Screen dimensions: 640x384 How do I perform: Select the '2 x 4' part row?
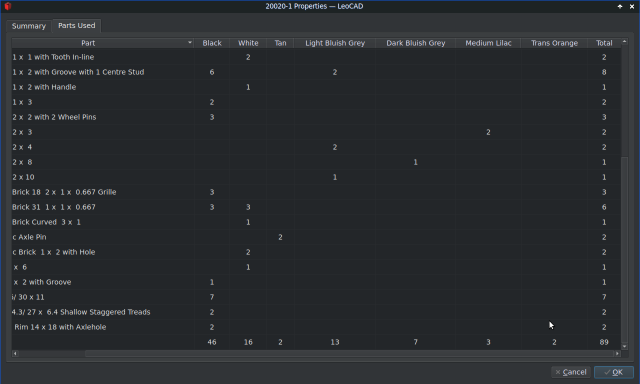(316, 147)
